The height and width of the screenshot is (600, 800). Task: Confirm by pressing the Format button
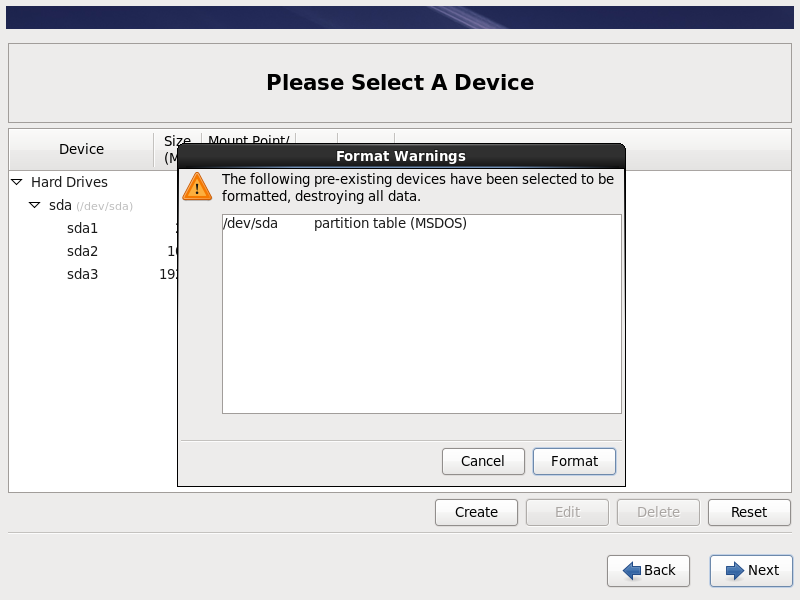coord(574,461)
